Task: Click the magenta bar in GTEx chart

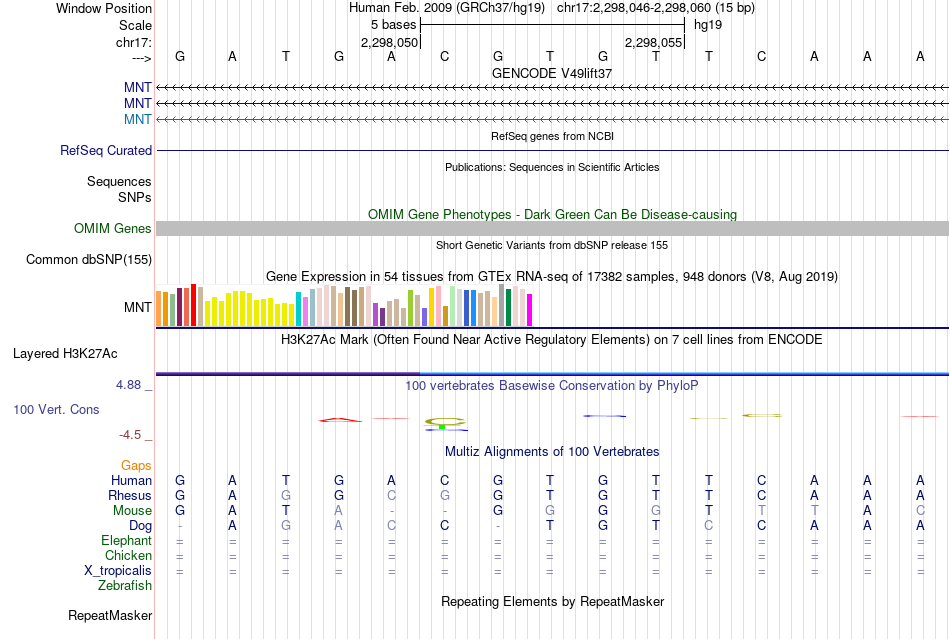Action: pyautogui.click(x=530, y=310)
